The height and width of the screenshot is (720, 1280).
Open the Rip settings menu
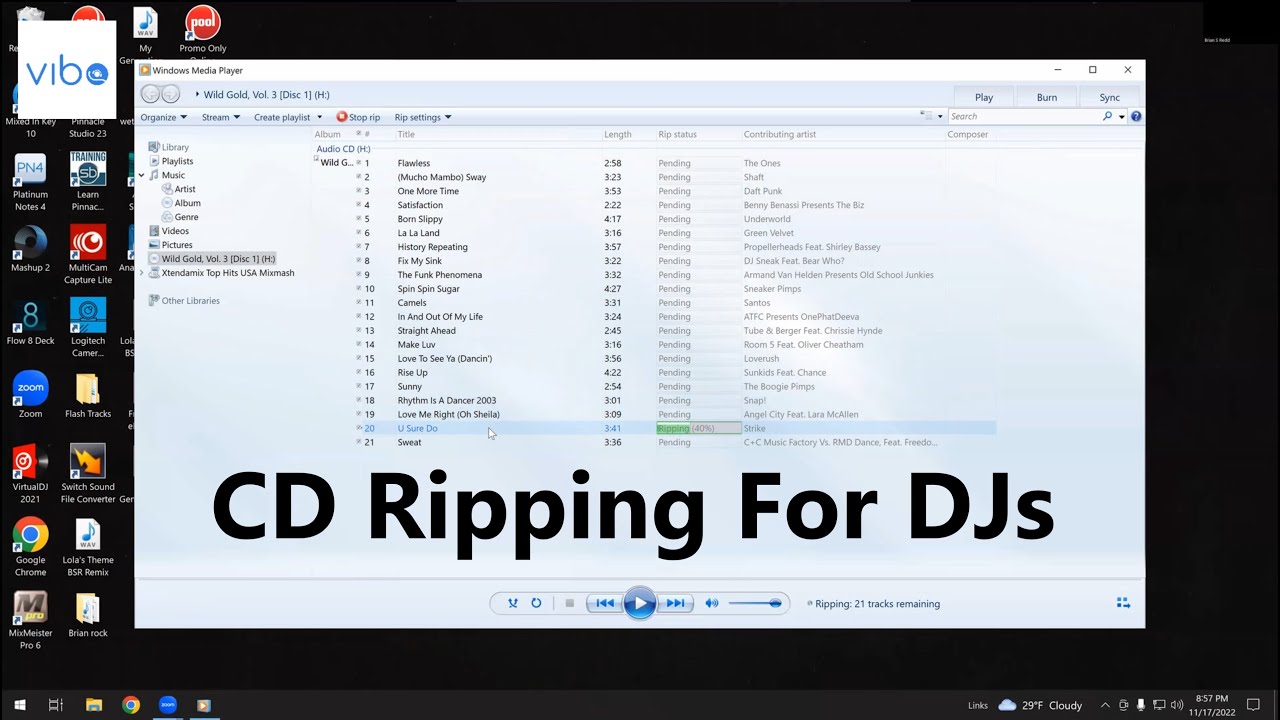(423, 117)
